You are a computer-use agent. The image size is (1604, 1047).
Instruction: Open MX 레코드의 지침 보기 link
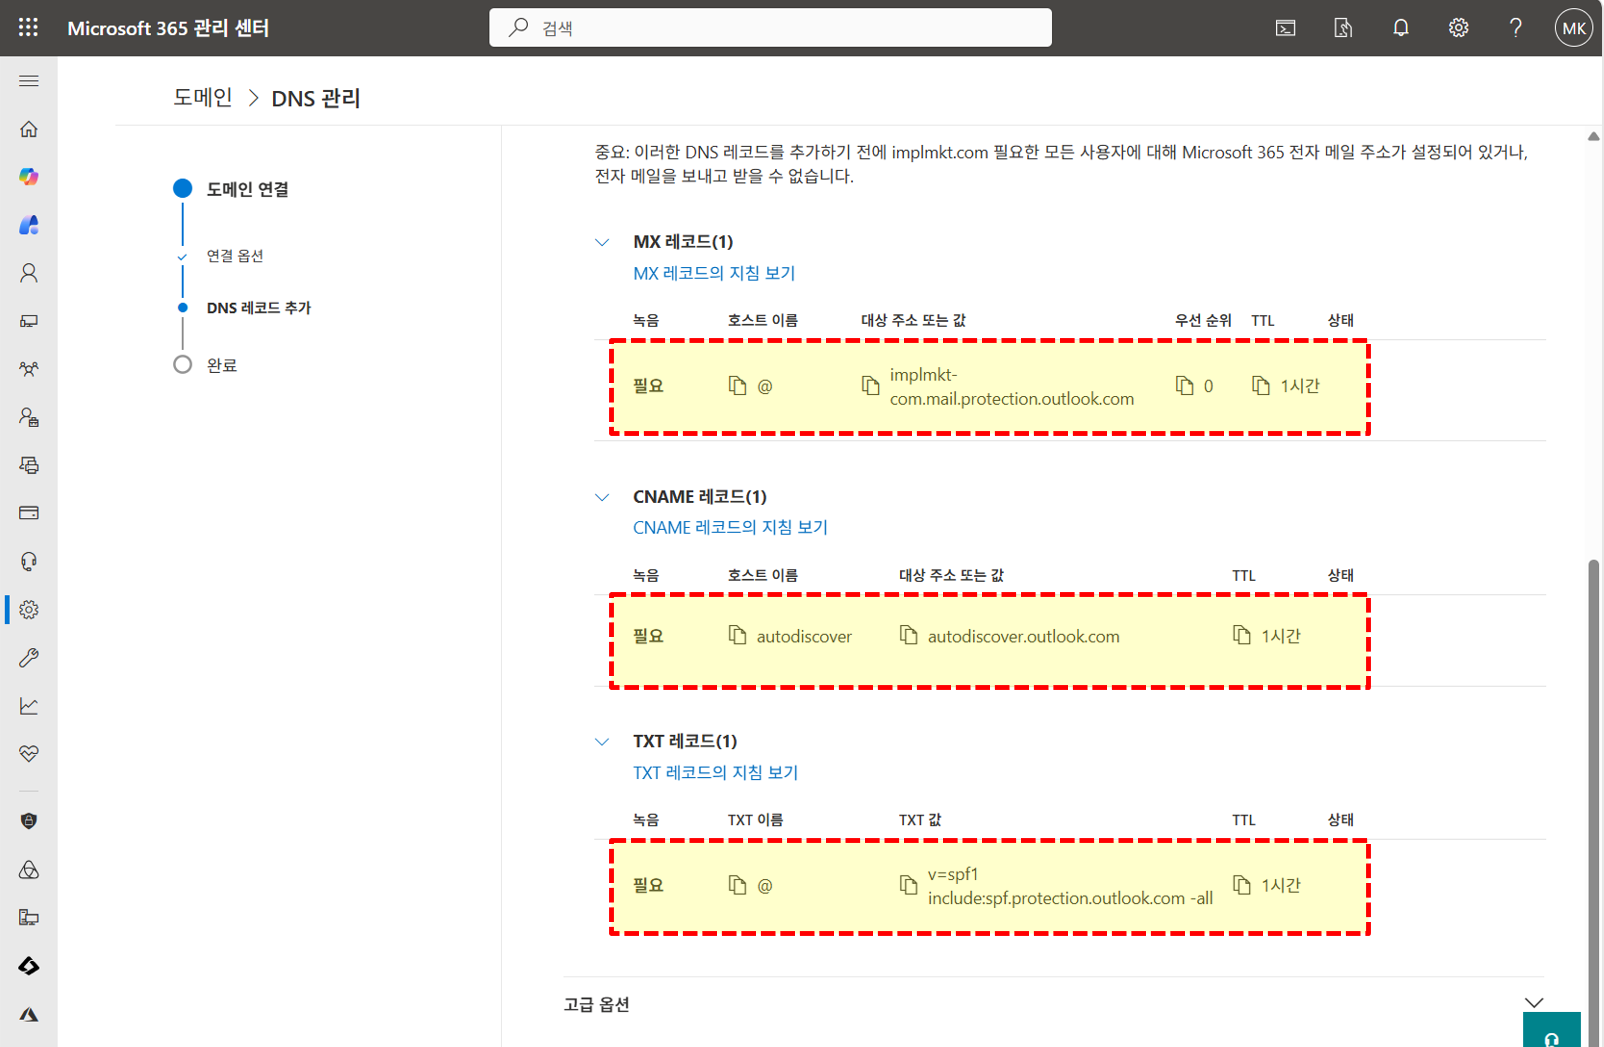[x=713, y=273]
